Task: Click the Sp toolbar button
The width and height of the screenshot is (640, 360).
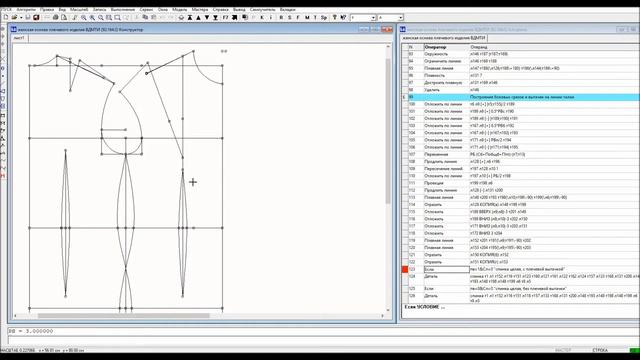Action: click(x=324, y=18)
